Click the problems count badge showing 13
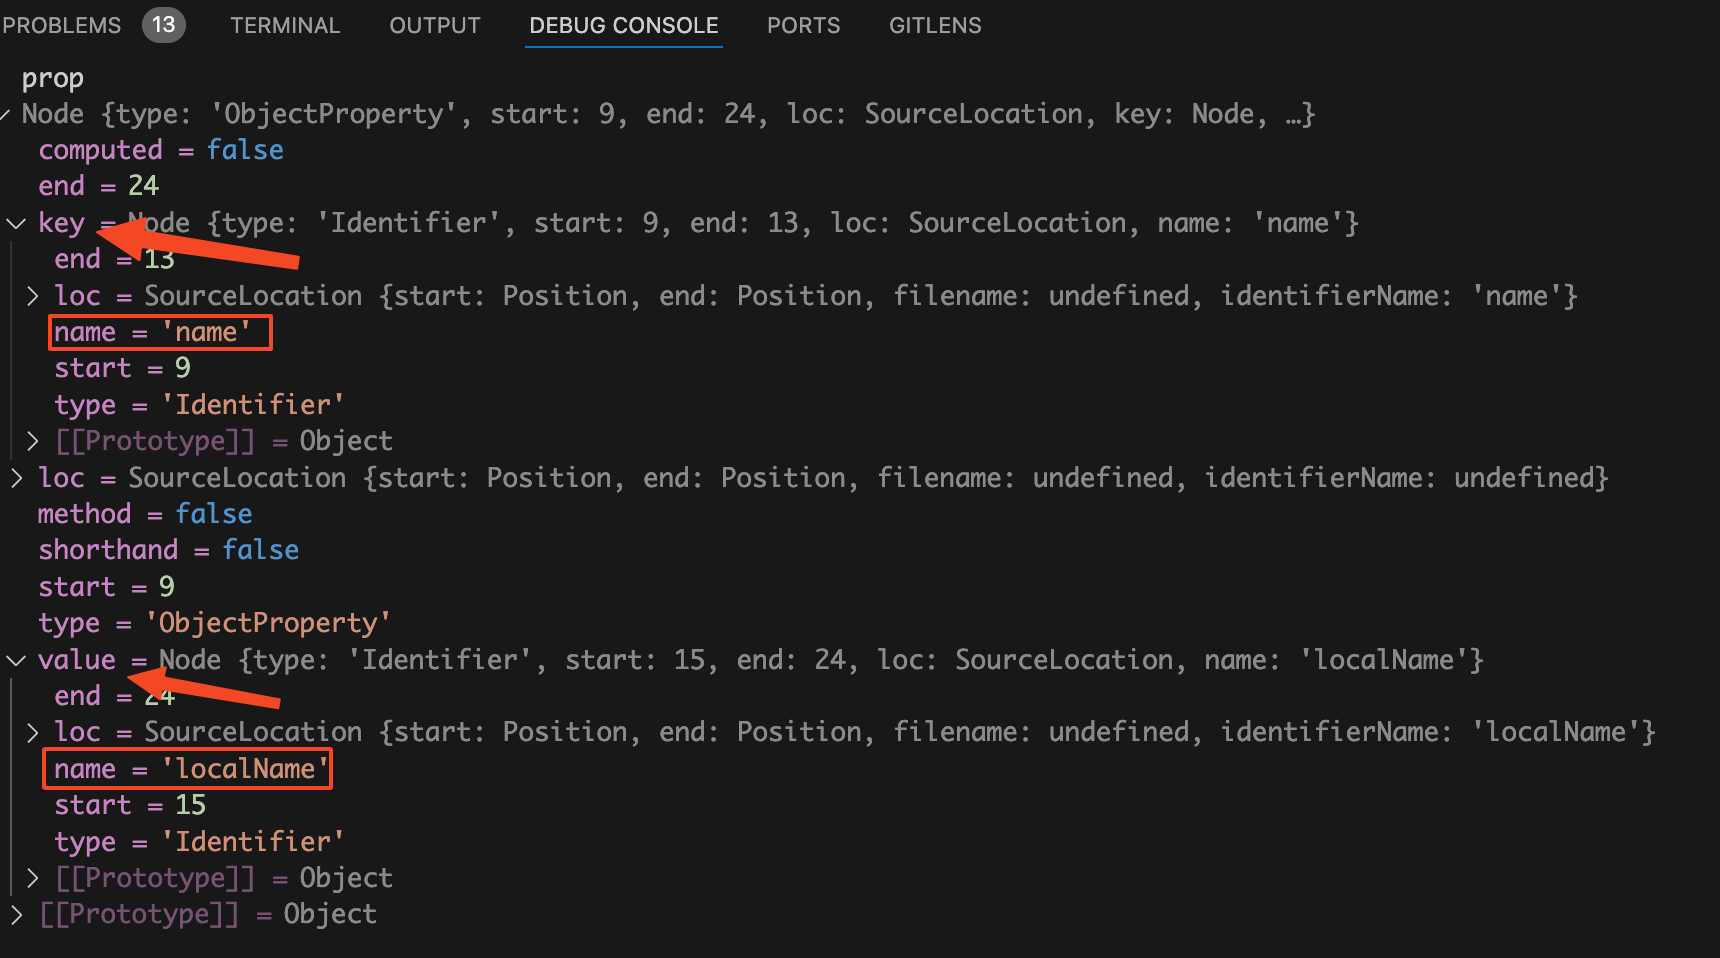Image resolution: width=1720 pixels, height=958 pixels. coord(164,25)
